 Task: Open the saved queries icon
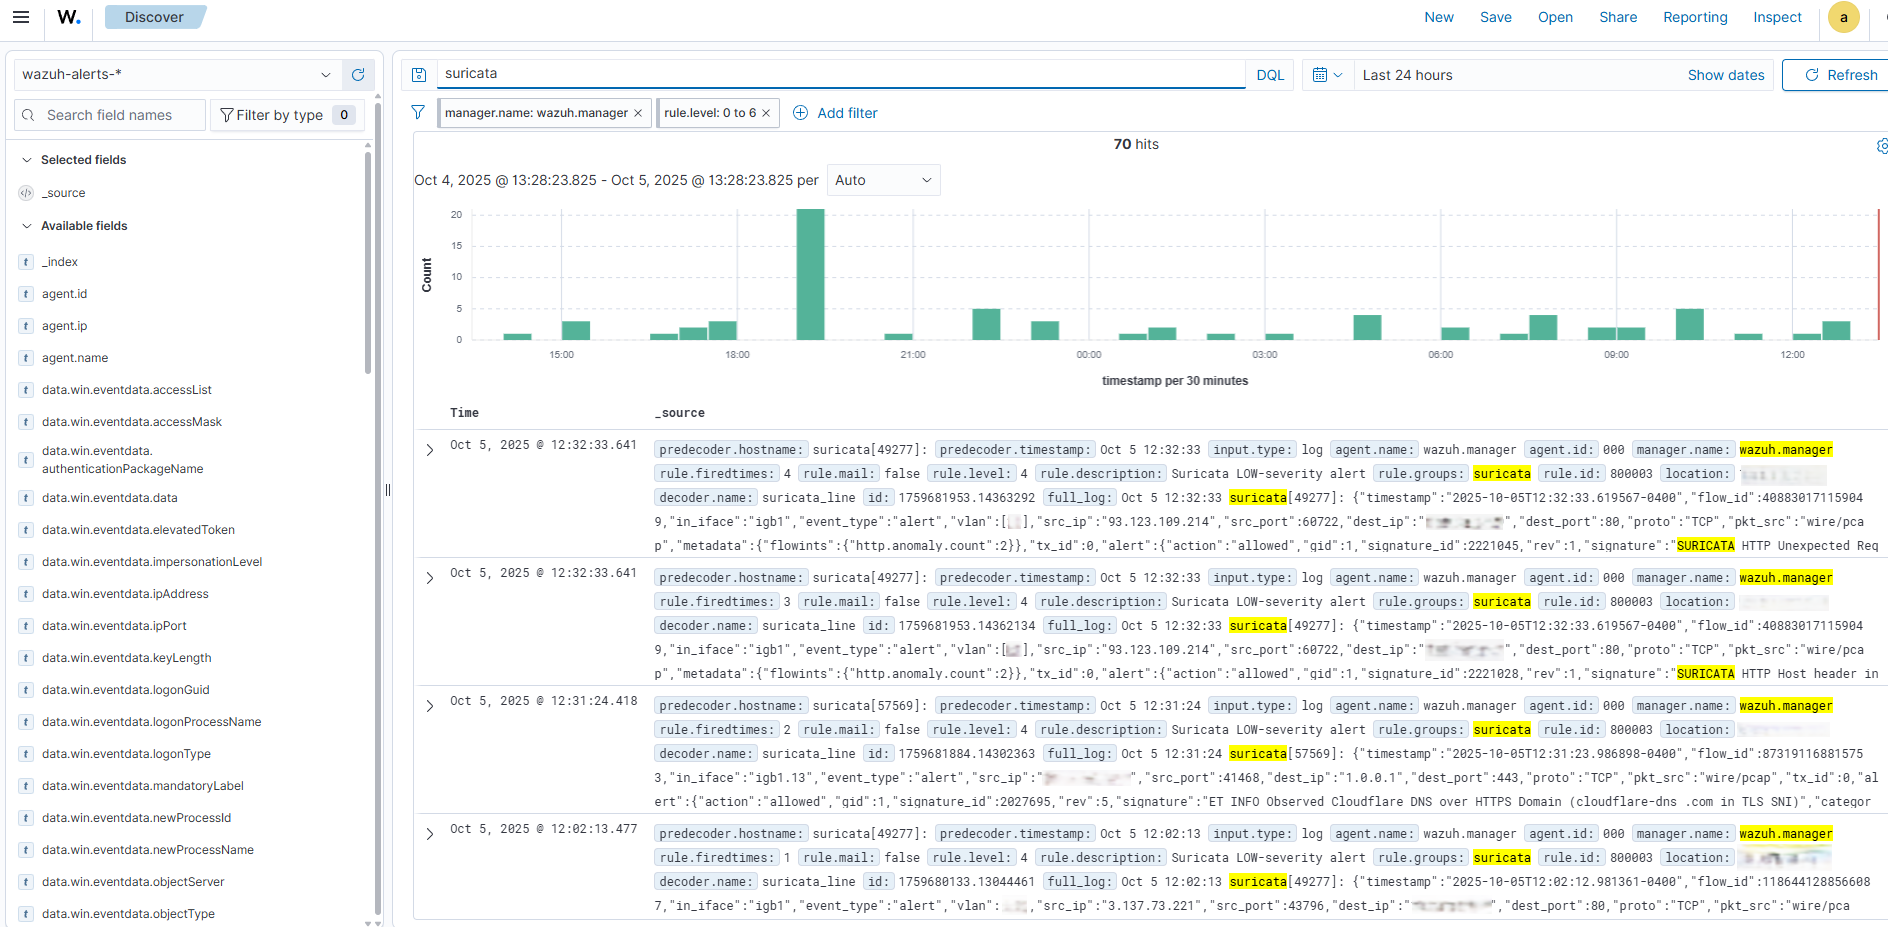[419, 75]
